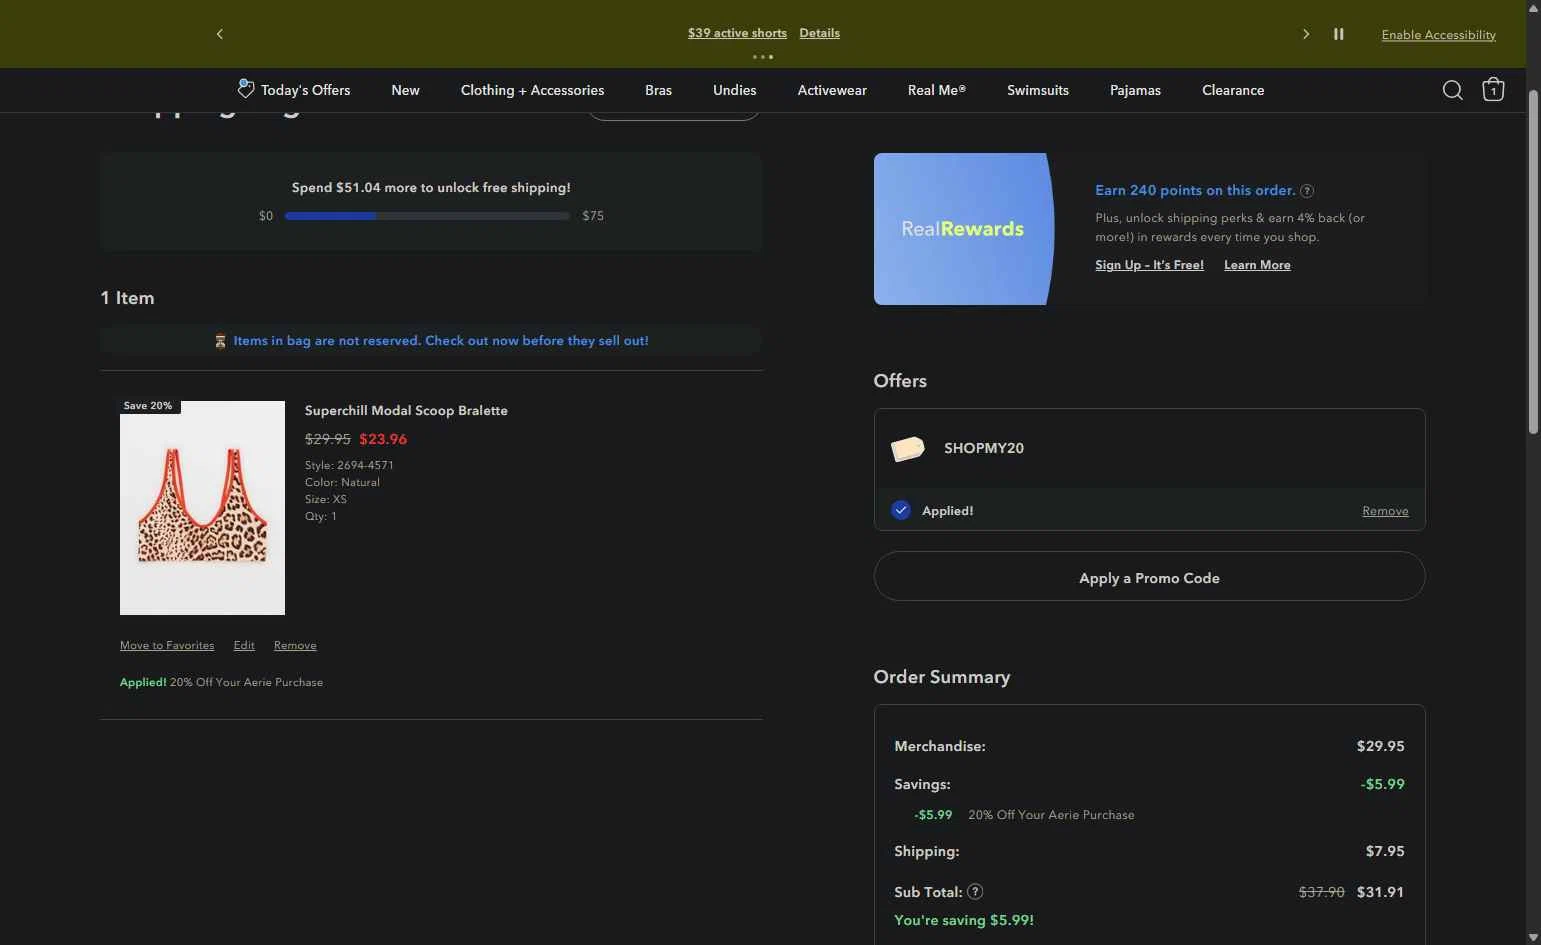Click the '1 Item' heading
Image resolution: width=1541 pixels, height=945 pixels.
point(127,298)
